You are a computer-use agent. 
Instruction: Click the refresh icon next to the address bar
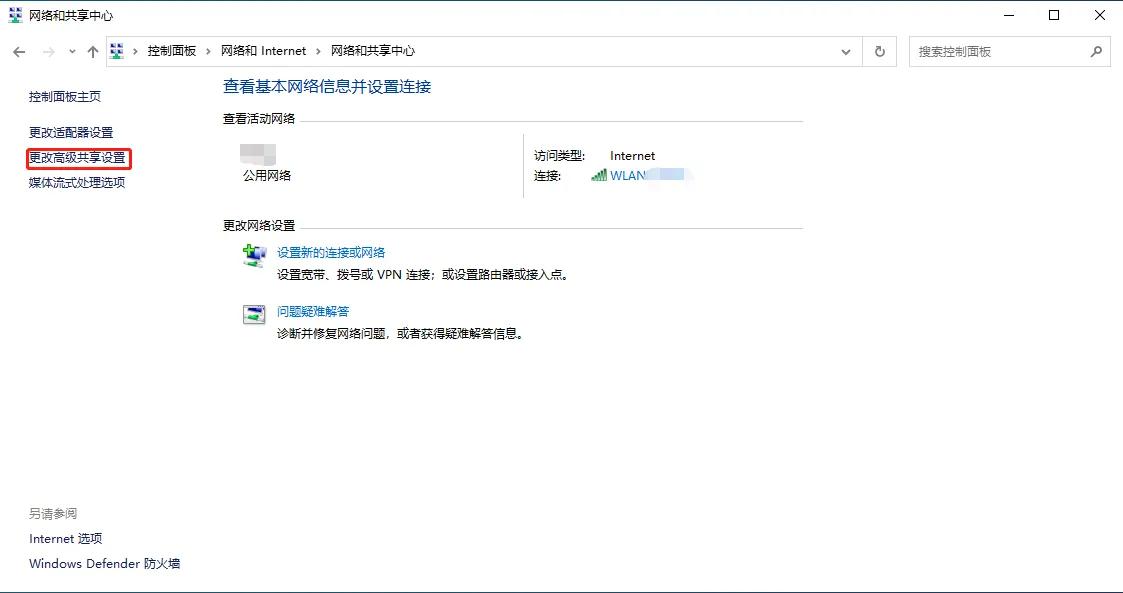coord(879,51)
